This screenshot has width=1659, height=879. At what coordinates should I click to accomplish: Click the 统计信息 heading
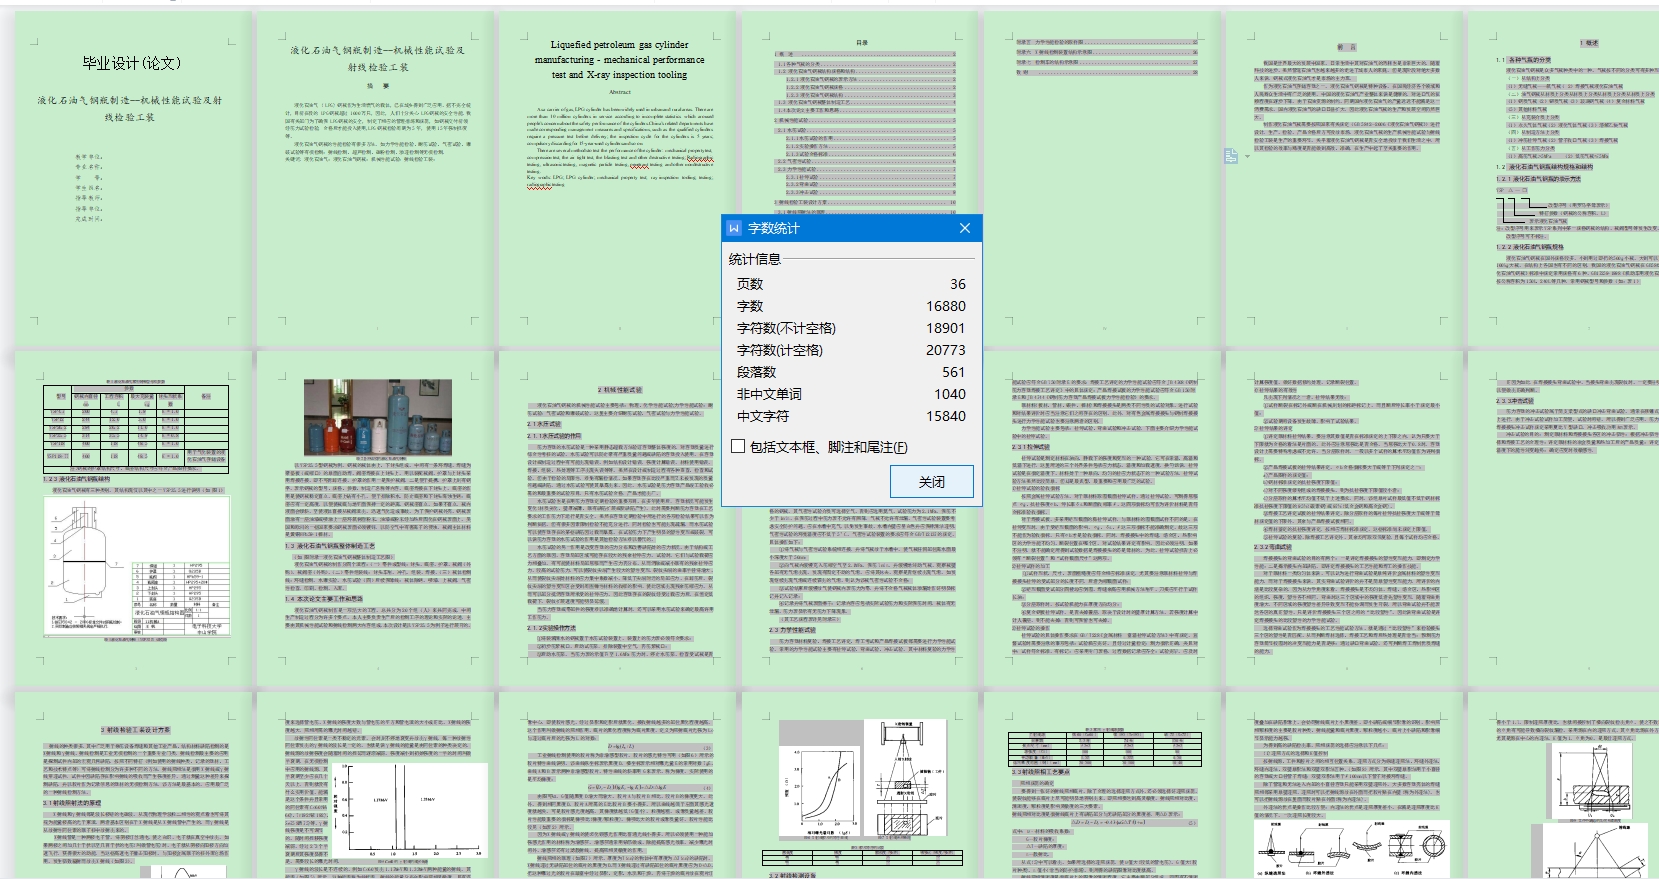[x=755, y=259]
